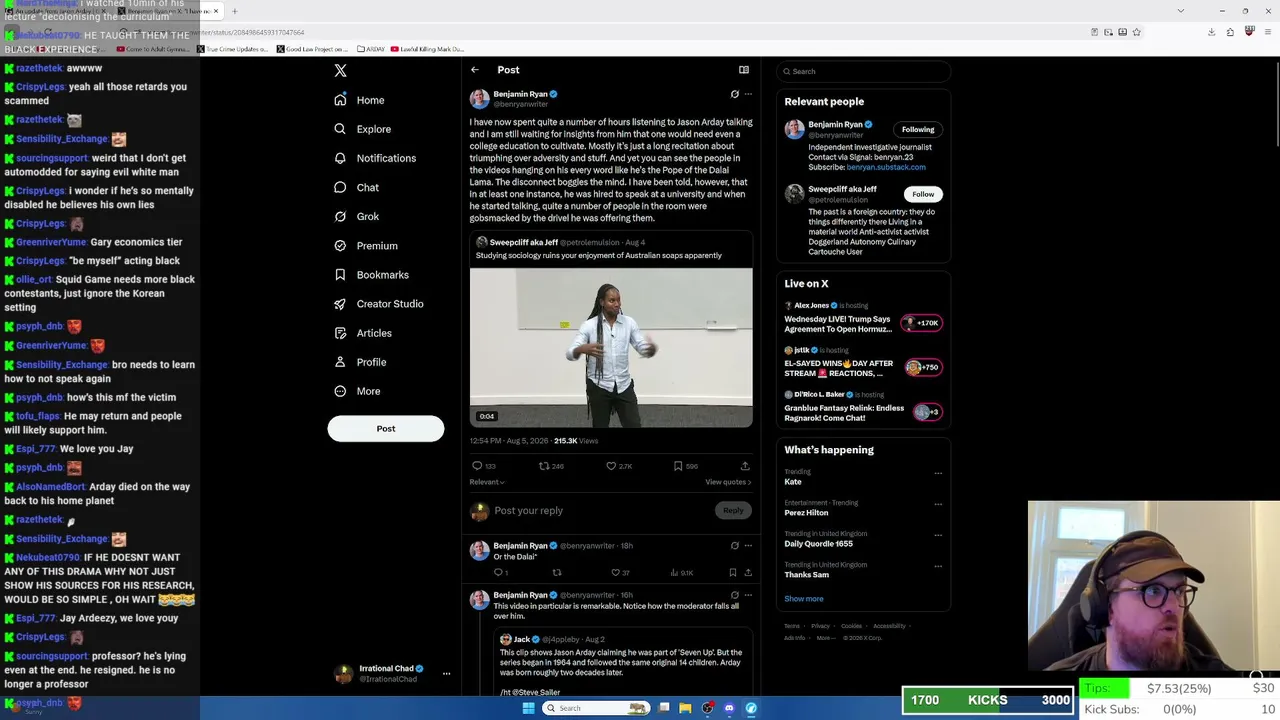1280x720 pixels.
Task: Click repost icon on 'Or the Dalai' reply
Action: click(x=557, y=573)
